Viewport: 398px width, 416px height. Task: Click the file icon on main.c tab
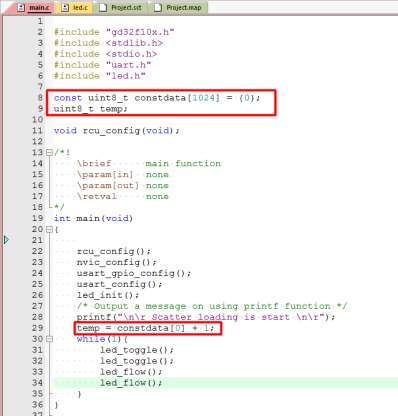point(21,7)
